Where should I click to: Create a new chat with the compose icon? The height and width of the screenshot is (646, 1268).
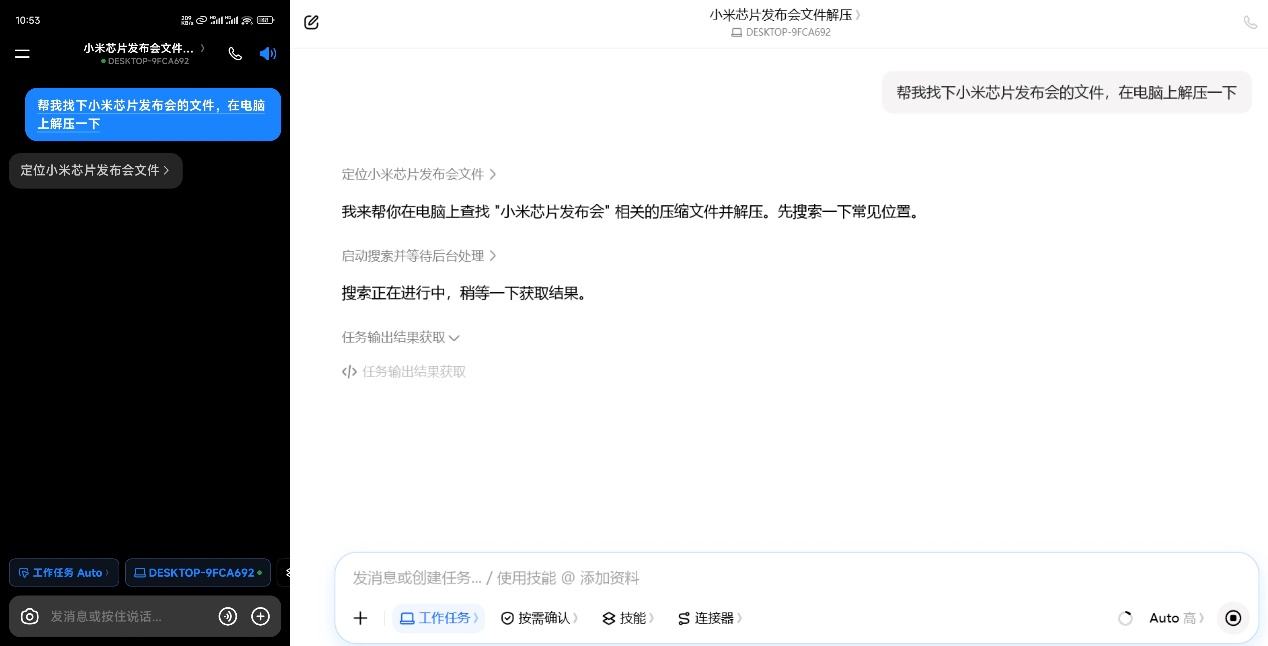coord(311,22)
